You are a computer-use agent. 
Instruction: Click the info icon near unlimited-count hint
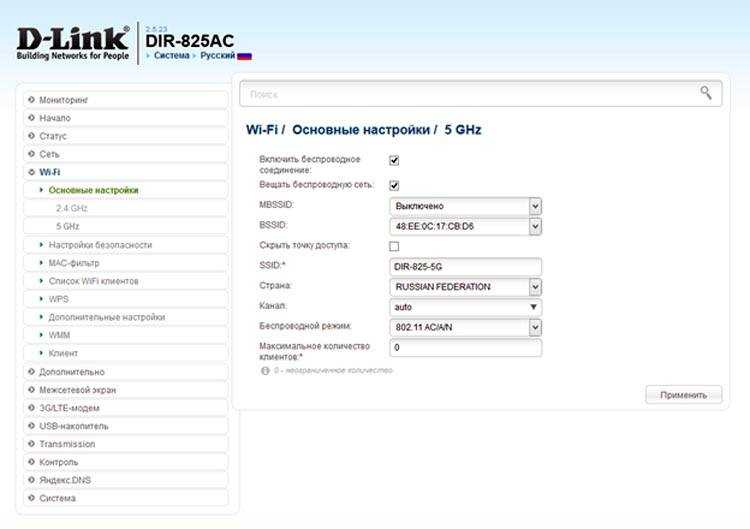pos(265,371)
